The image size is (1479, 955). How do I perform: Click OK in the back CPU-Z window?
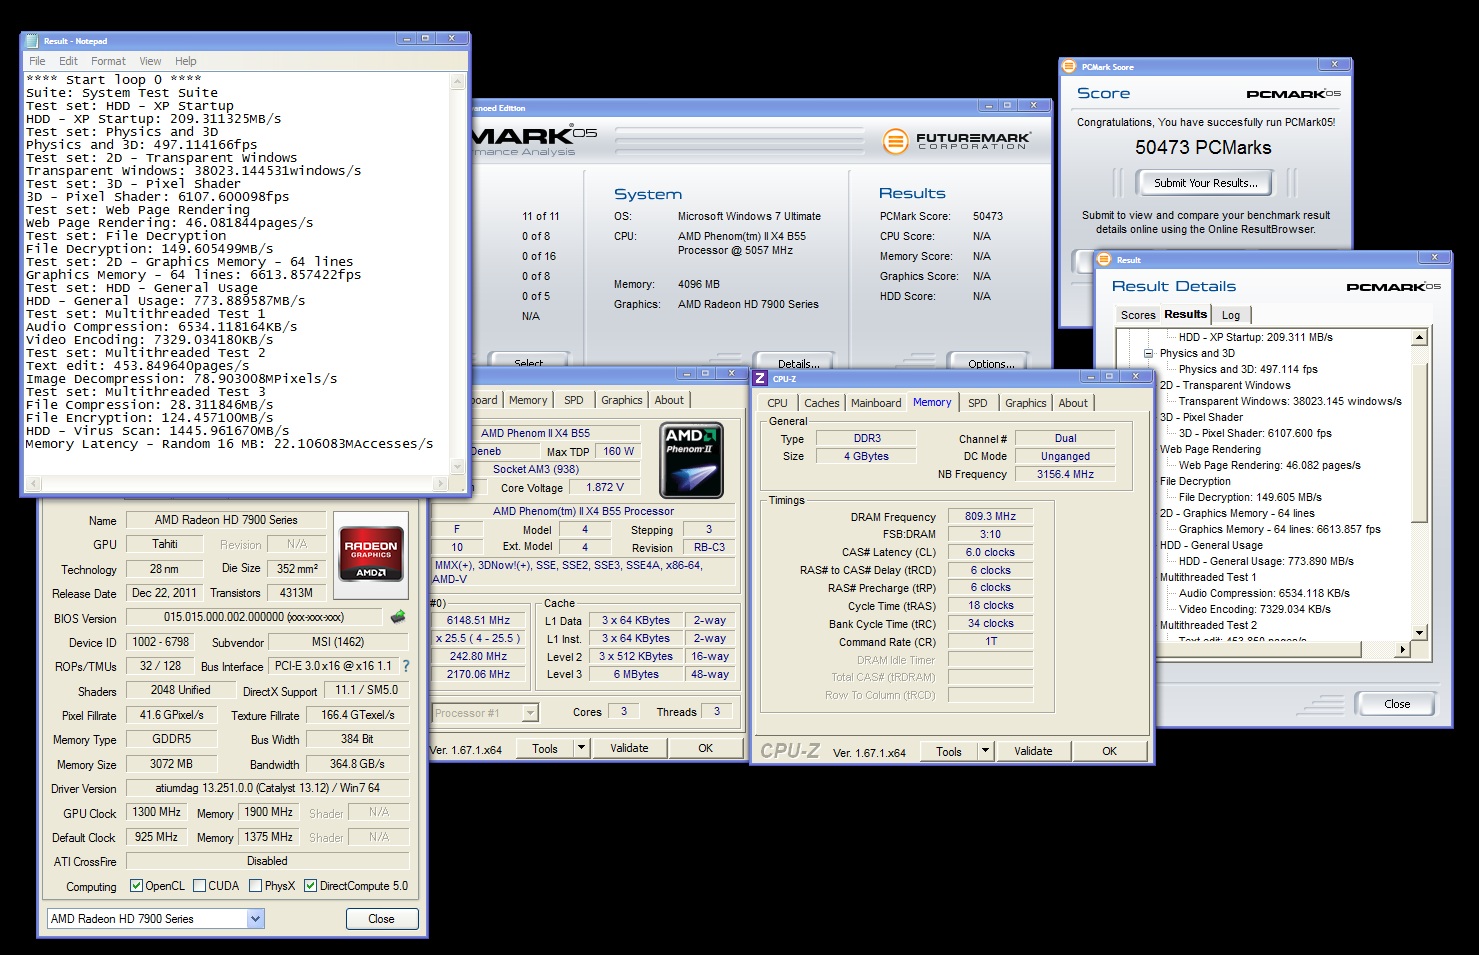[x=705, y=748]
